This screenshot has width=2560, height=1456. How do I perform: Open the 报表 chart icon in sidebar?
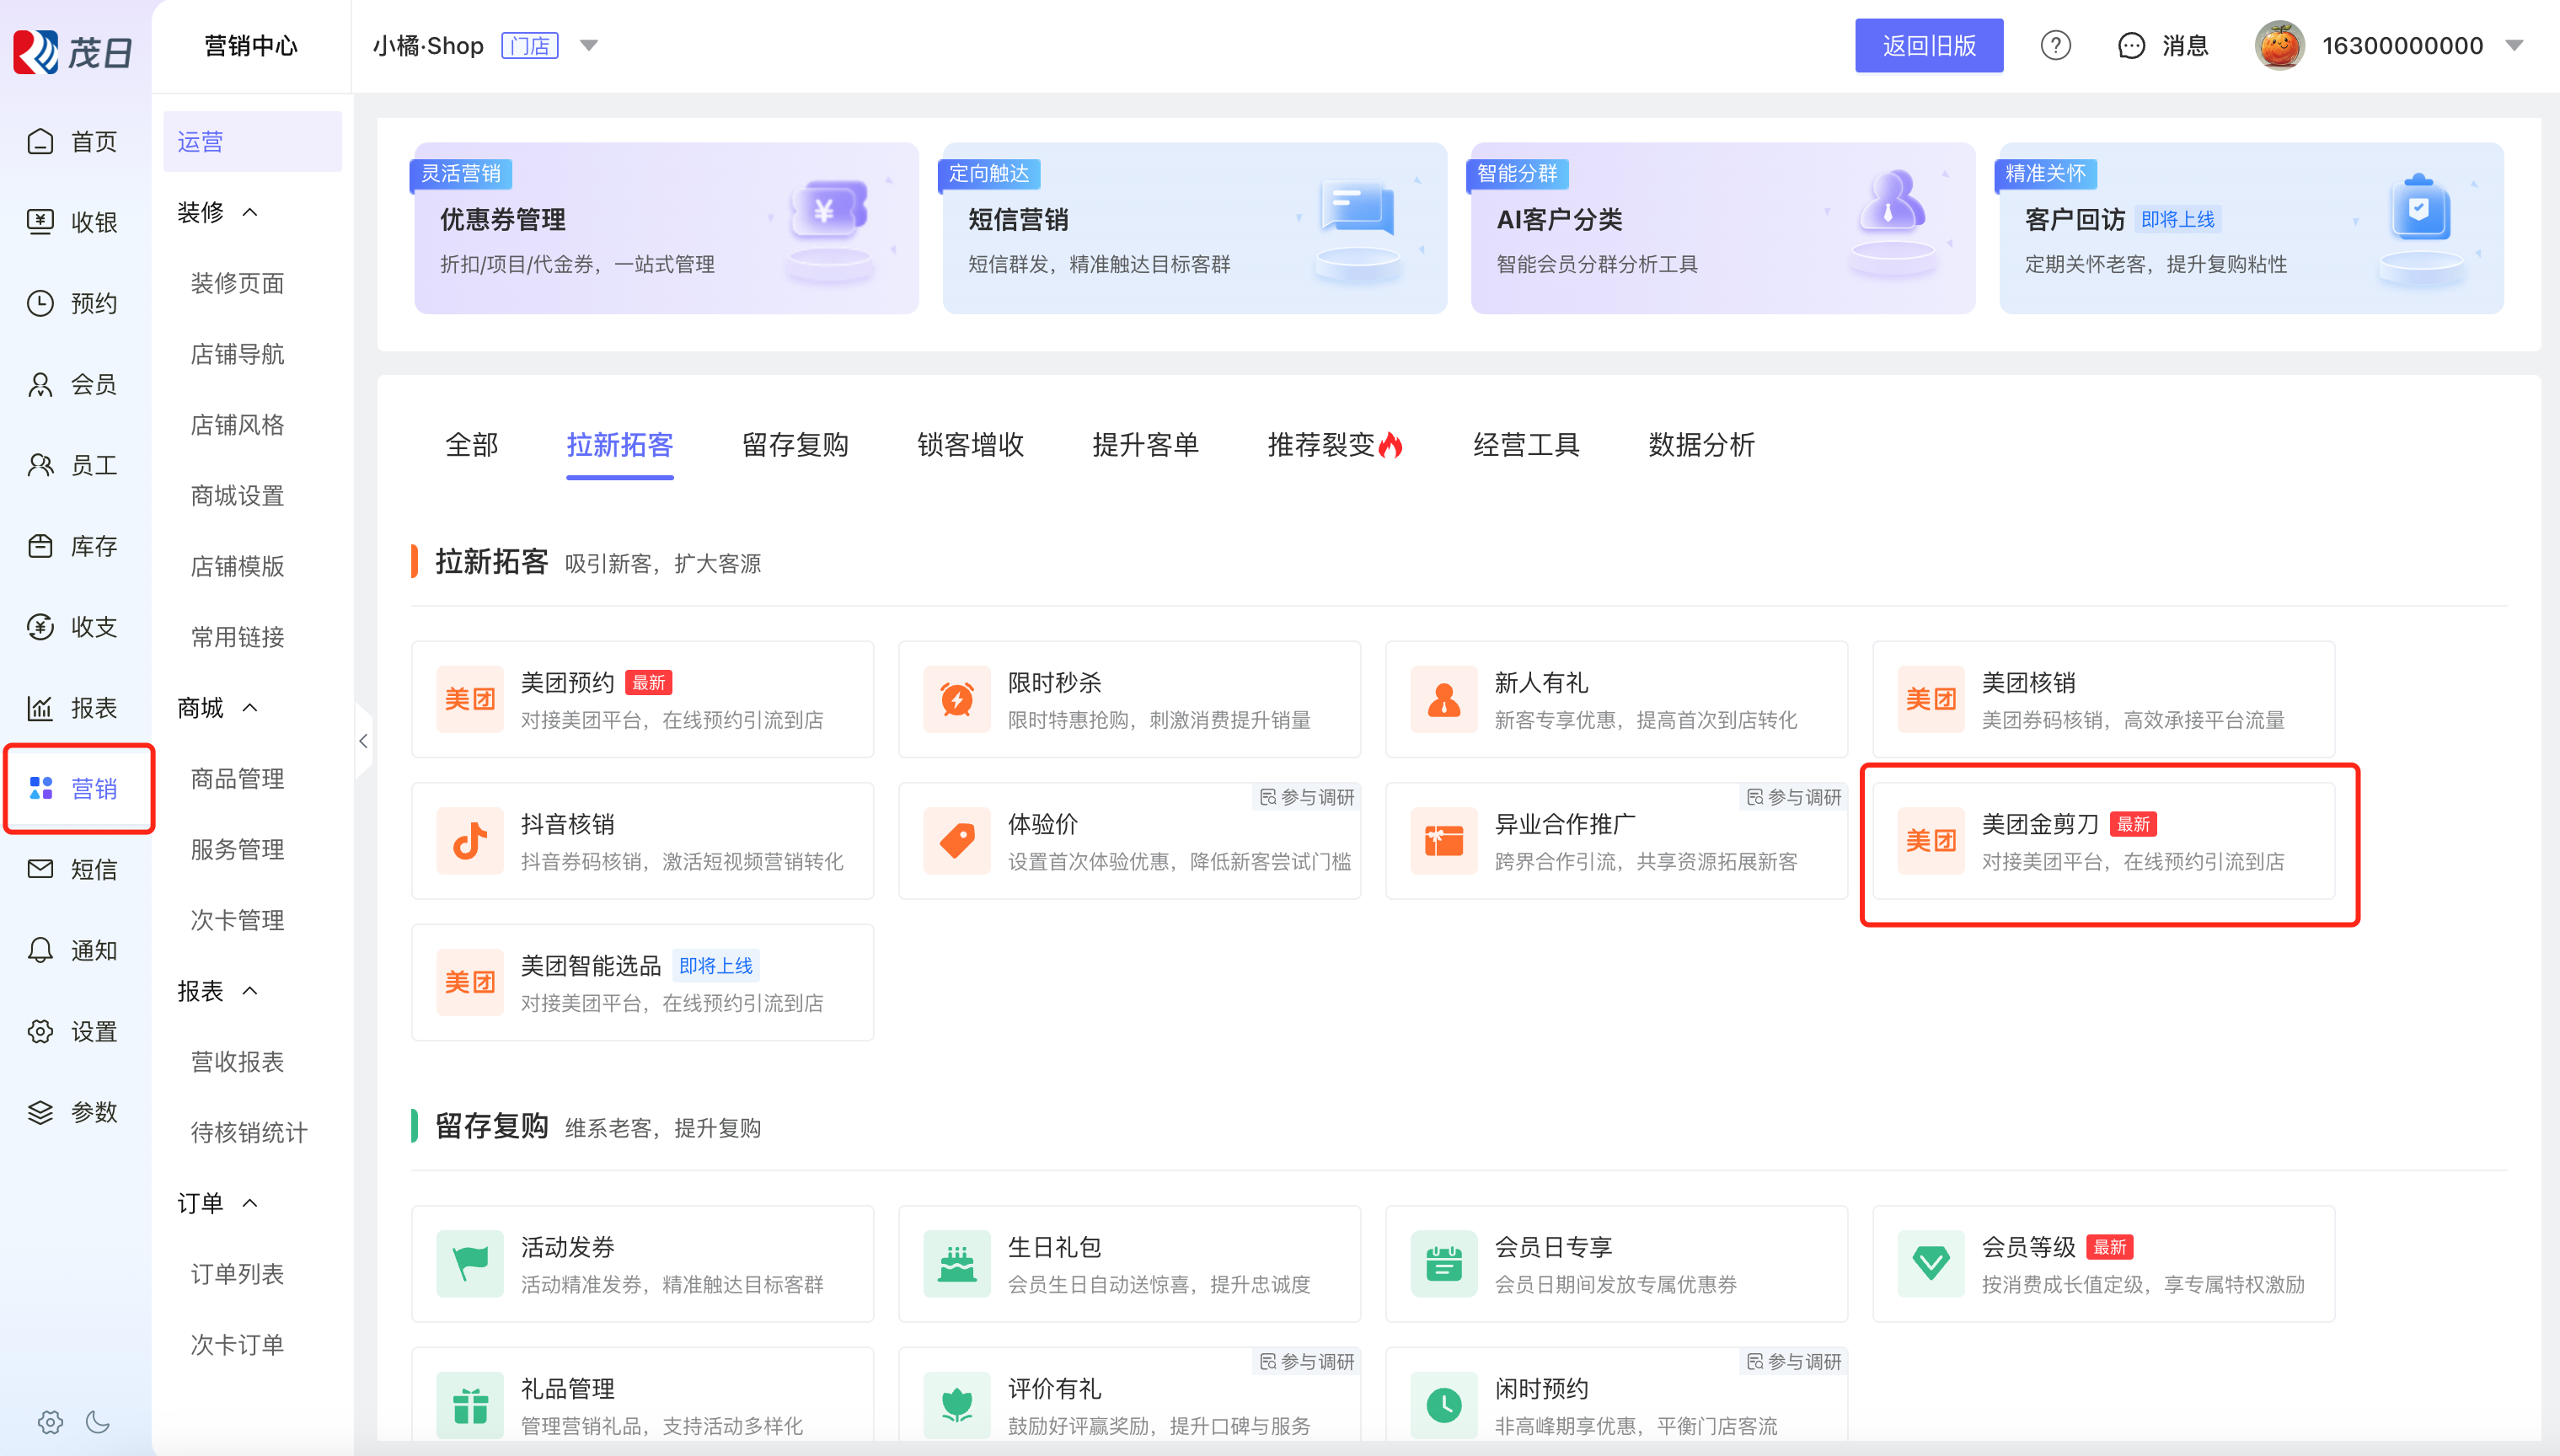coord(40,708)
